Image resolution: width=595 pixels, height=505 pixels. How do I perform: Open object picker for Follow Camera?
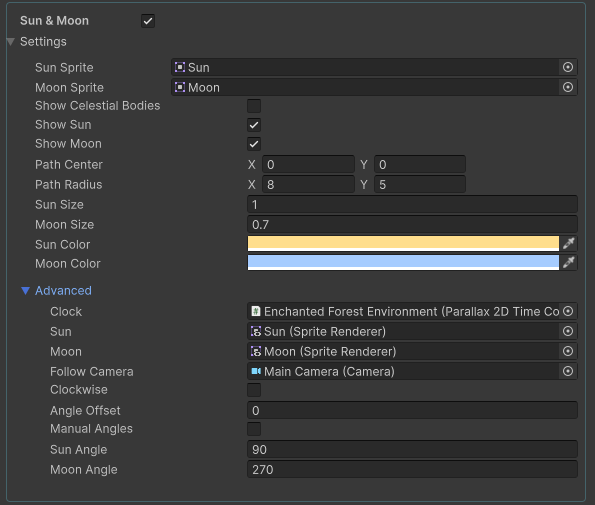click(568, 371)
